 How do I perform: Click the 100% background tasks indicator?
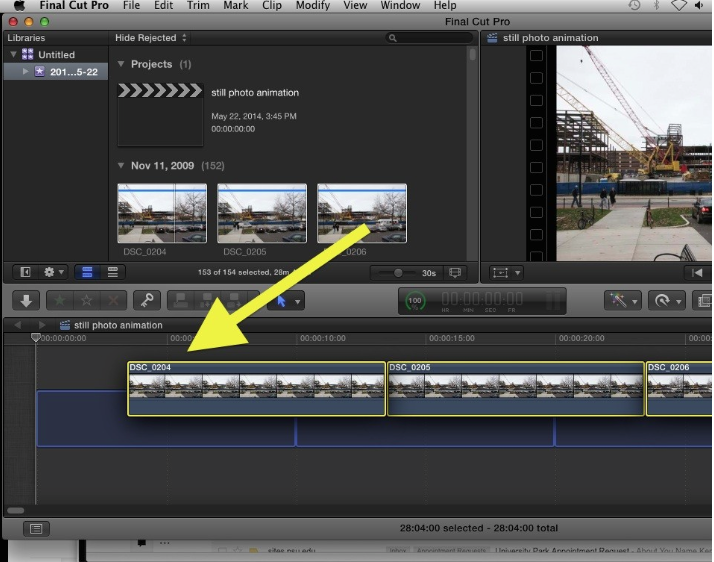(414, 301)
